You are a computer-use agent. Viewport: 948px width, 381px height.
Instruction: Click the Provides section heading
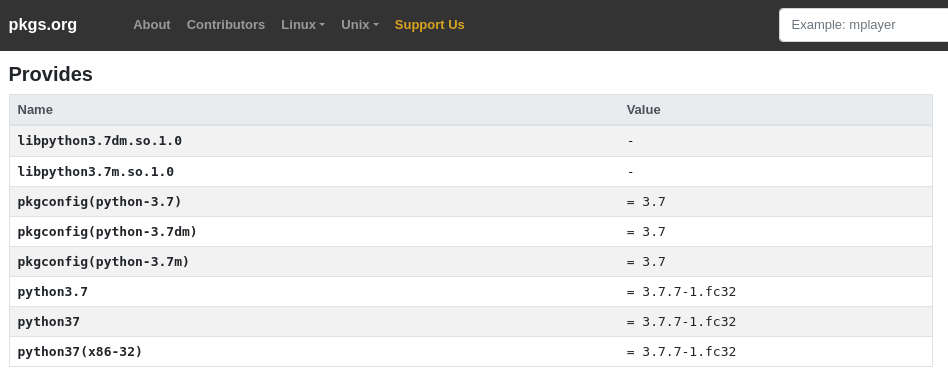51,74
